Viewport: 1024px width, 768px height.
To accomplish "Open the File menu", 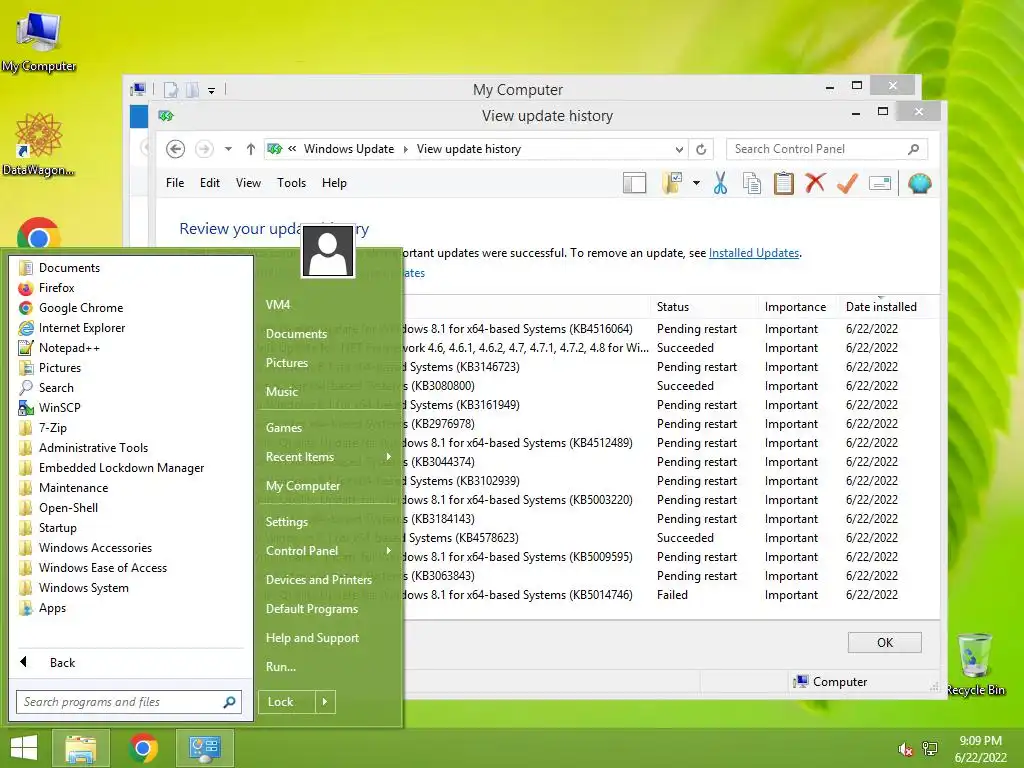I will coord(174,184).
